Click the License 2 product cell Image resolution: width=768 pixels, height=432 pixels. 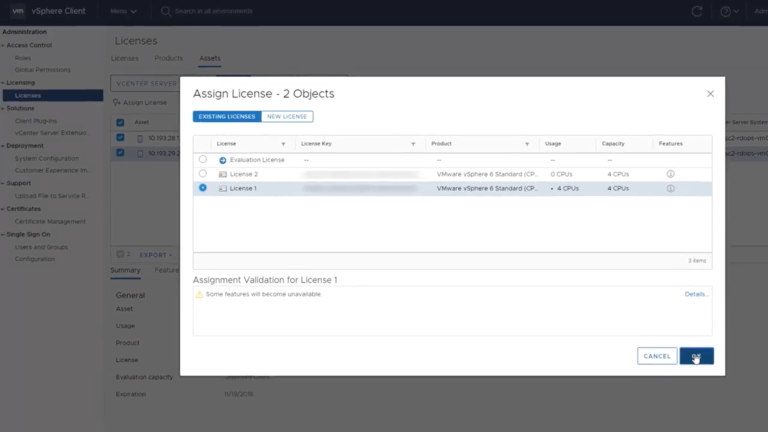click(487, 174)
